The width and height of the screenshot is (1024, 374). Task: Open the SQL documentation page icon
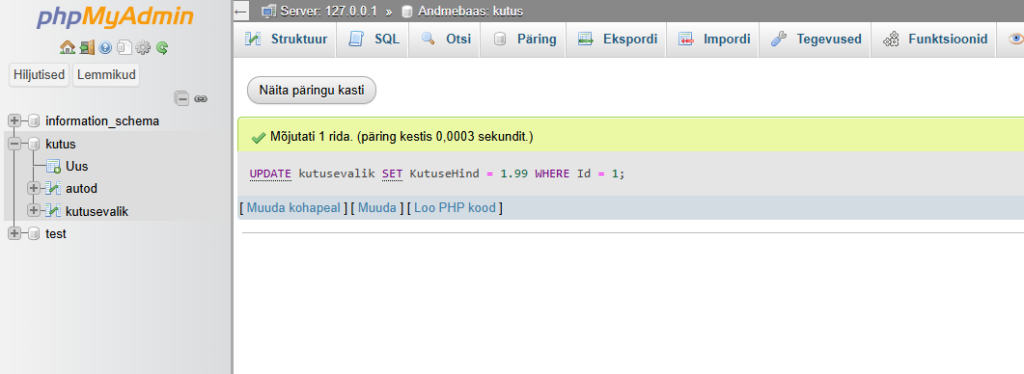[x=124, y=47]
